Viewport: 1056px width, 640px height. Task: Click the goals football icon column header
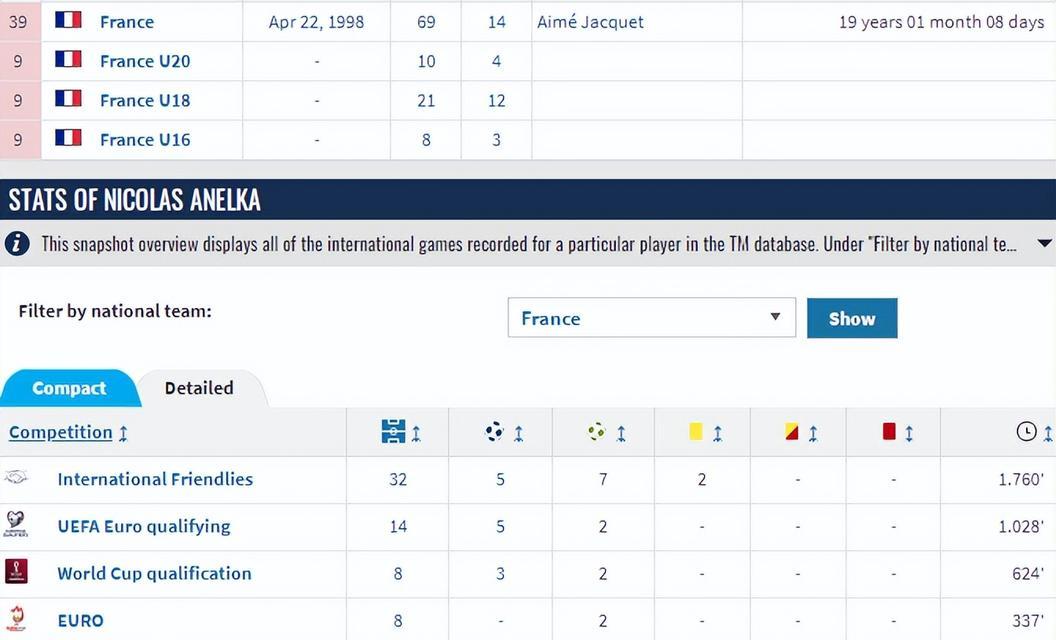[x=495, y=431]
